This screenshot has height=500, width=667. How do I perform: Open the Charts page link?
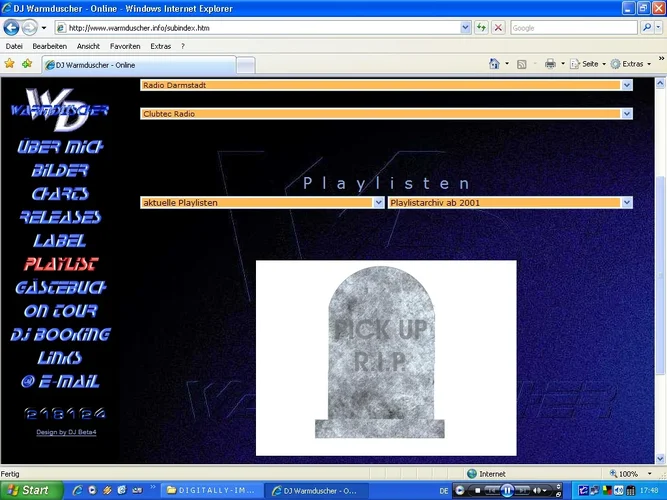pos(60,194)
